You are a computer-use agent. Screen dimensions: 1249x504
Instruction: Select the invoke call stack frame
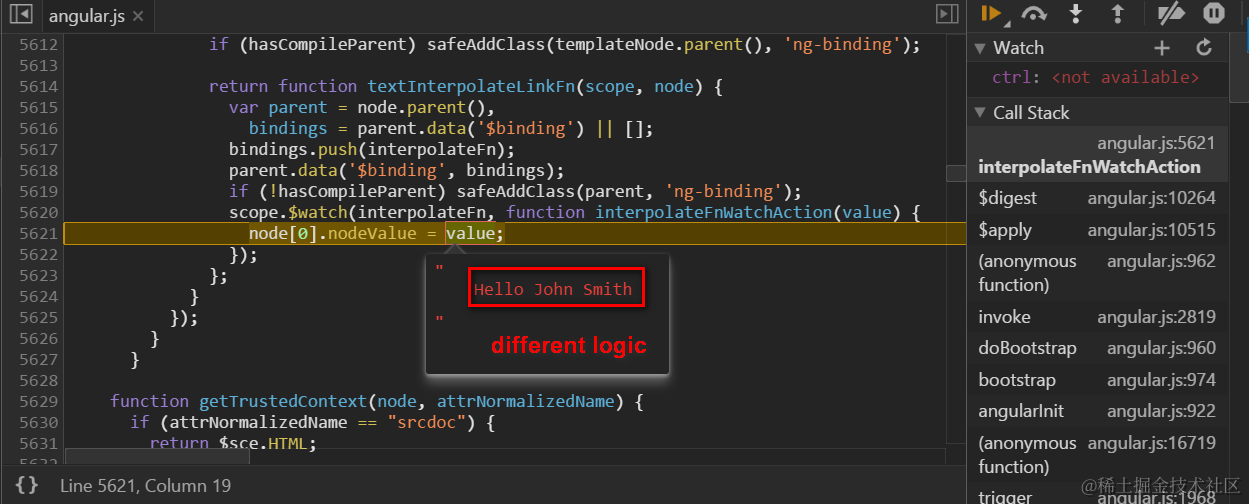tap(1097, 317)
